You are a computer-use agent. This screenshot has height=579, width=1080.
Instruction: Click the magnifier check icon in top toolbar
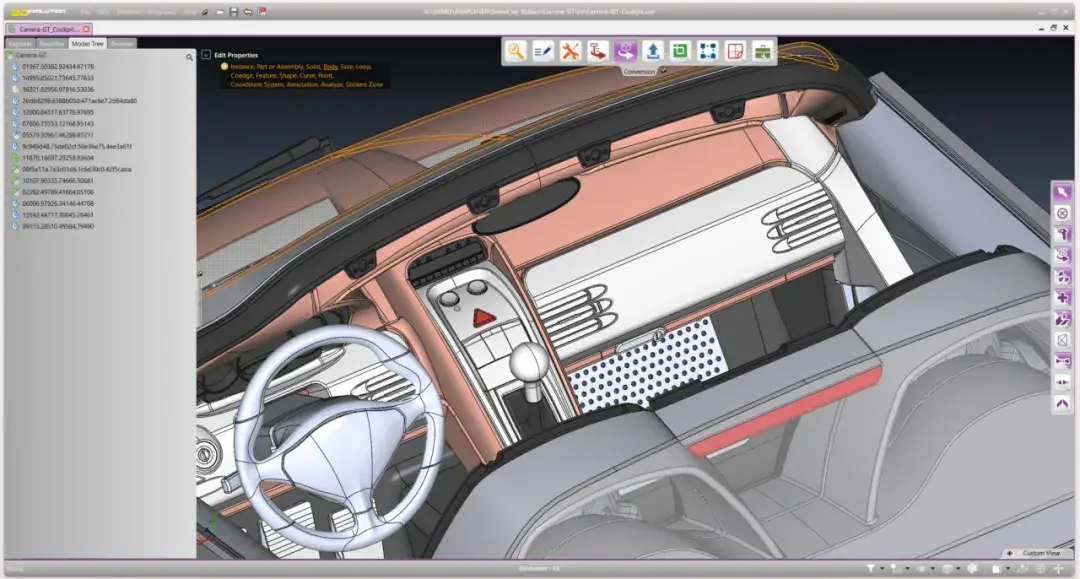[x=516, y=51]
